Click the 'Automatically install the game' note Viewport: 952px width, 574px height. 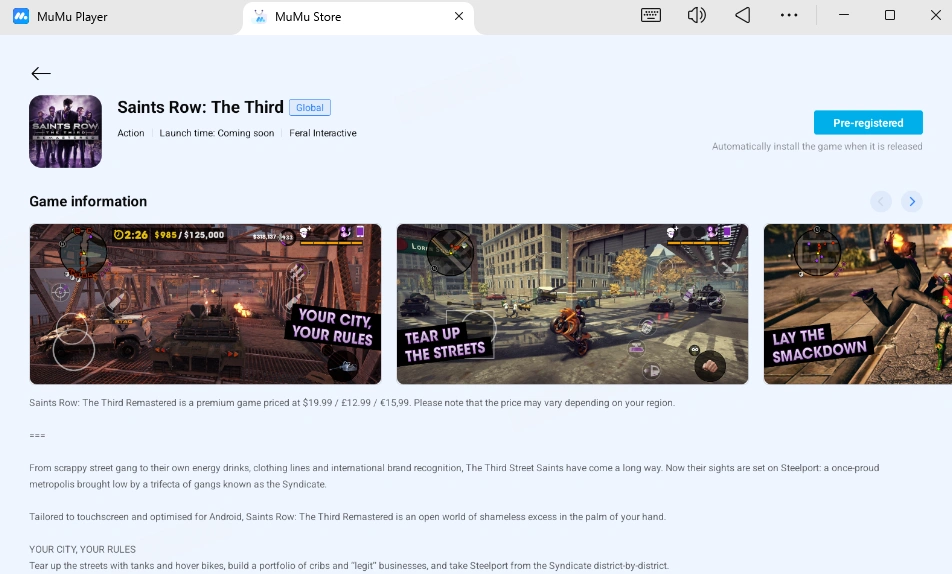coord(817,146)
